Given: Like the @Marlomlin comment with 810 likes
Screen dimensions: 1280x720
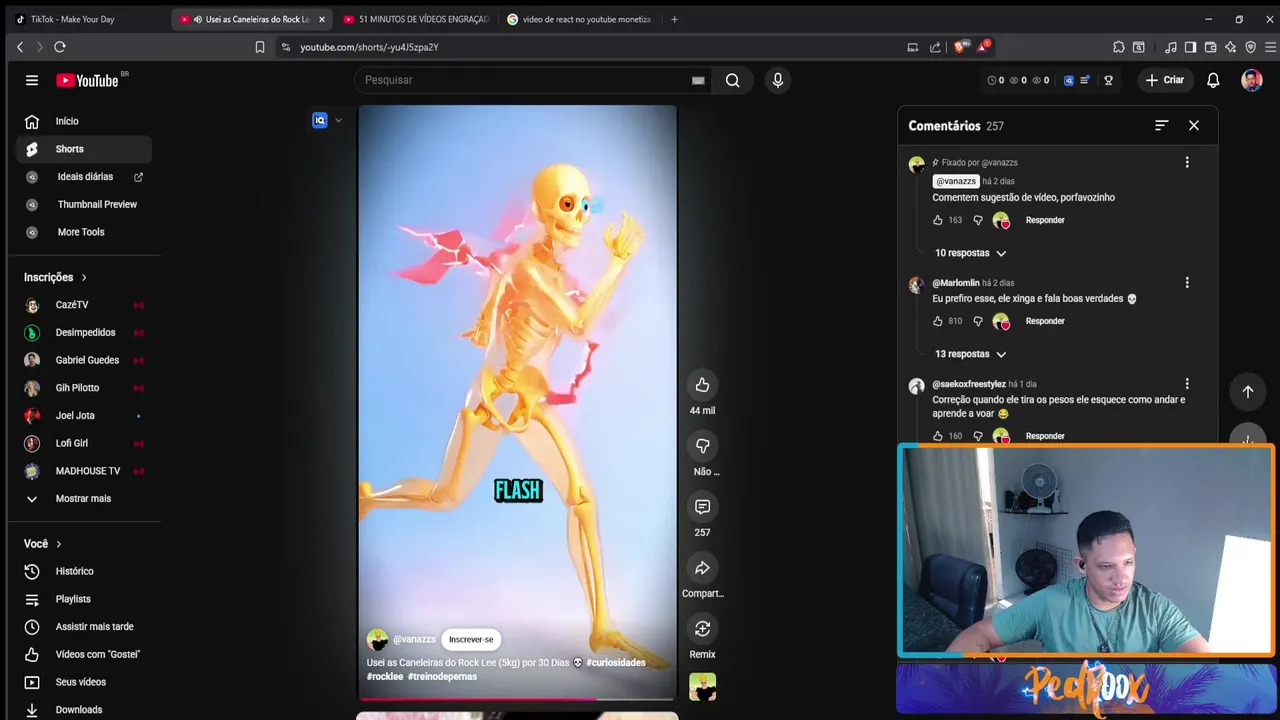Looking at the screenshot, I should pos(938,321).
